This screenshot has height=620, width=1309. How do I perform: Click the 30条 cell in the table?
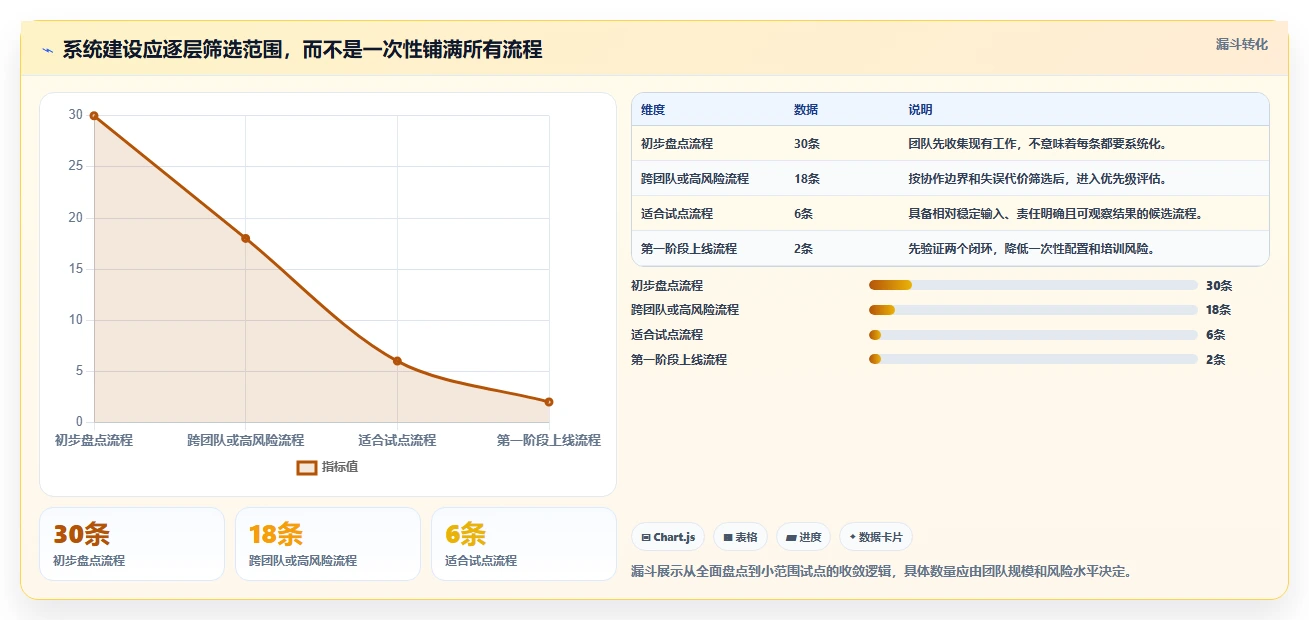coord(807,144)
